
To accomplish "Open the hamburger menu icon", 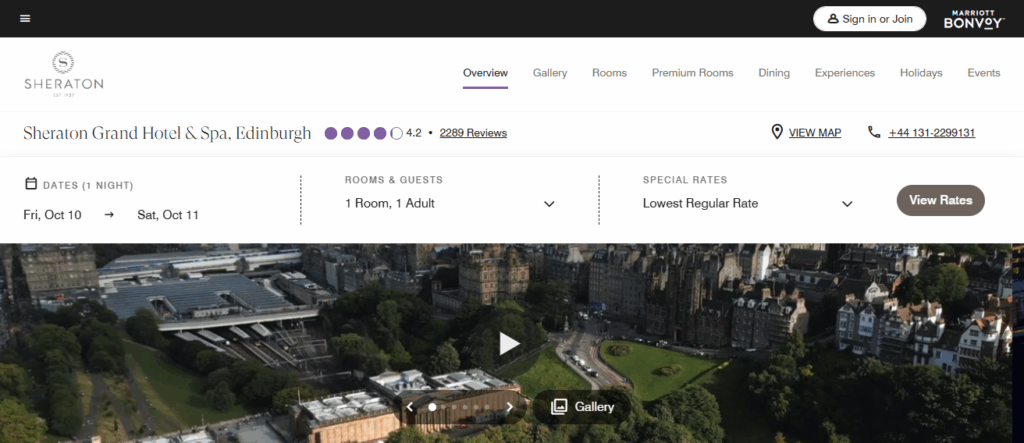I will 25,19.
